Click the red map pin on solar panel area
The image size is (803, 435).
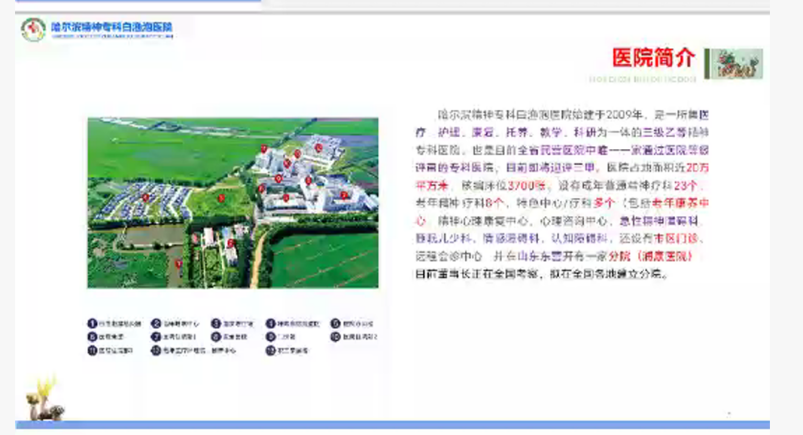coord(146,197)
